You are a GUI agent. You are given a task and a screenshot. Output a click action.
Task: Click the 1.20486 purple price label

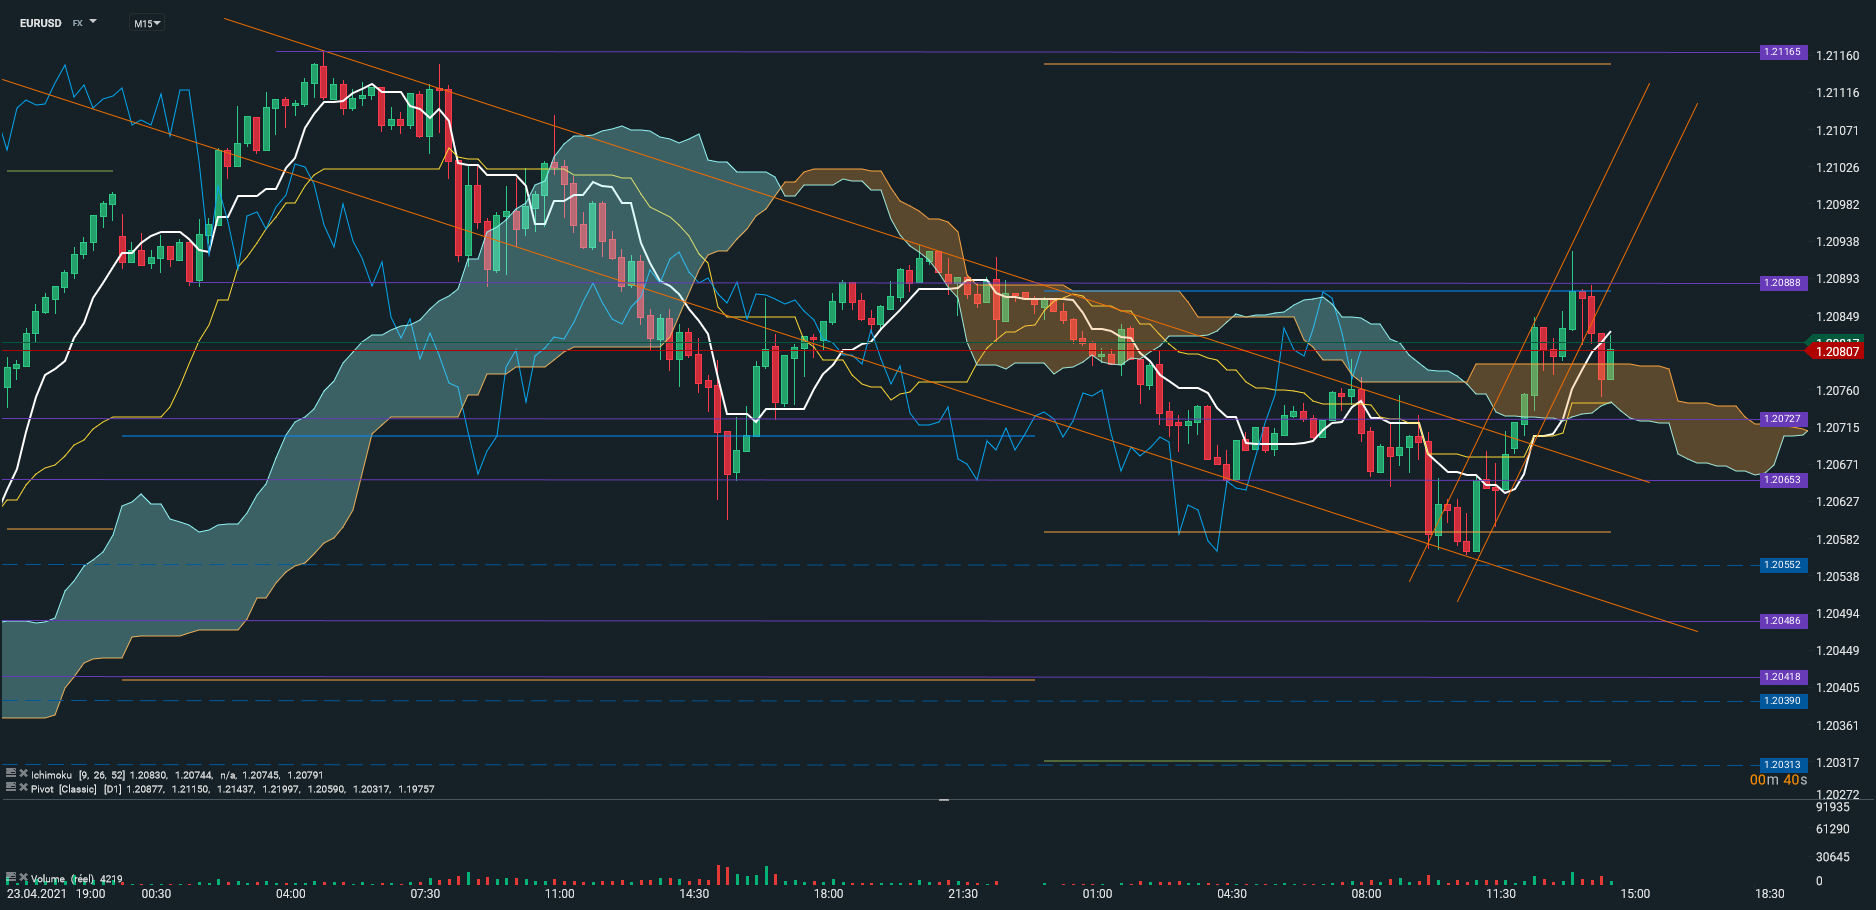(1782, 621)
